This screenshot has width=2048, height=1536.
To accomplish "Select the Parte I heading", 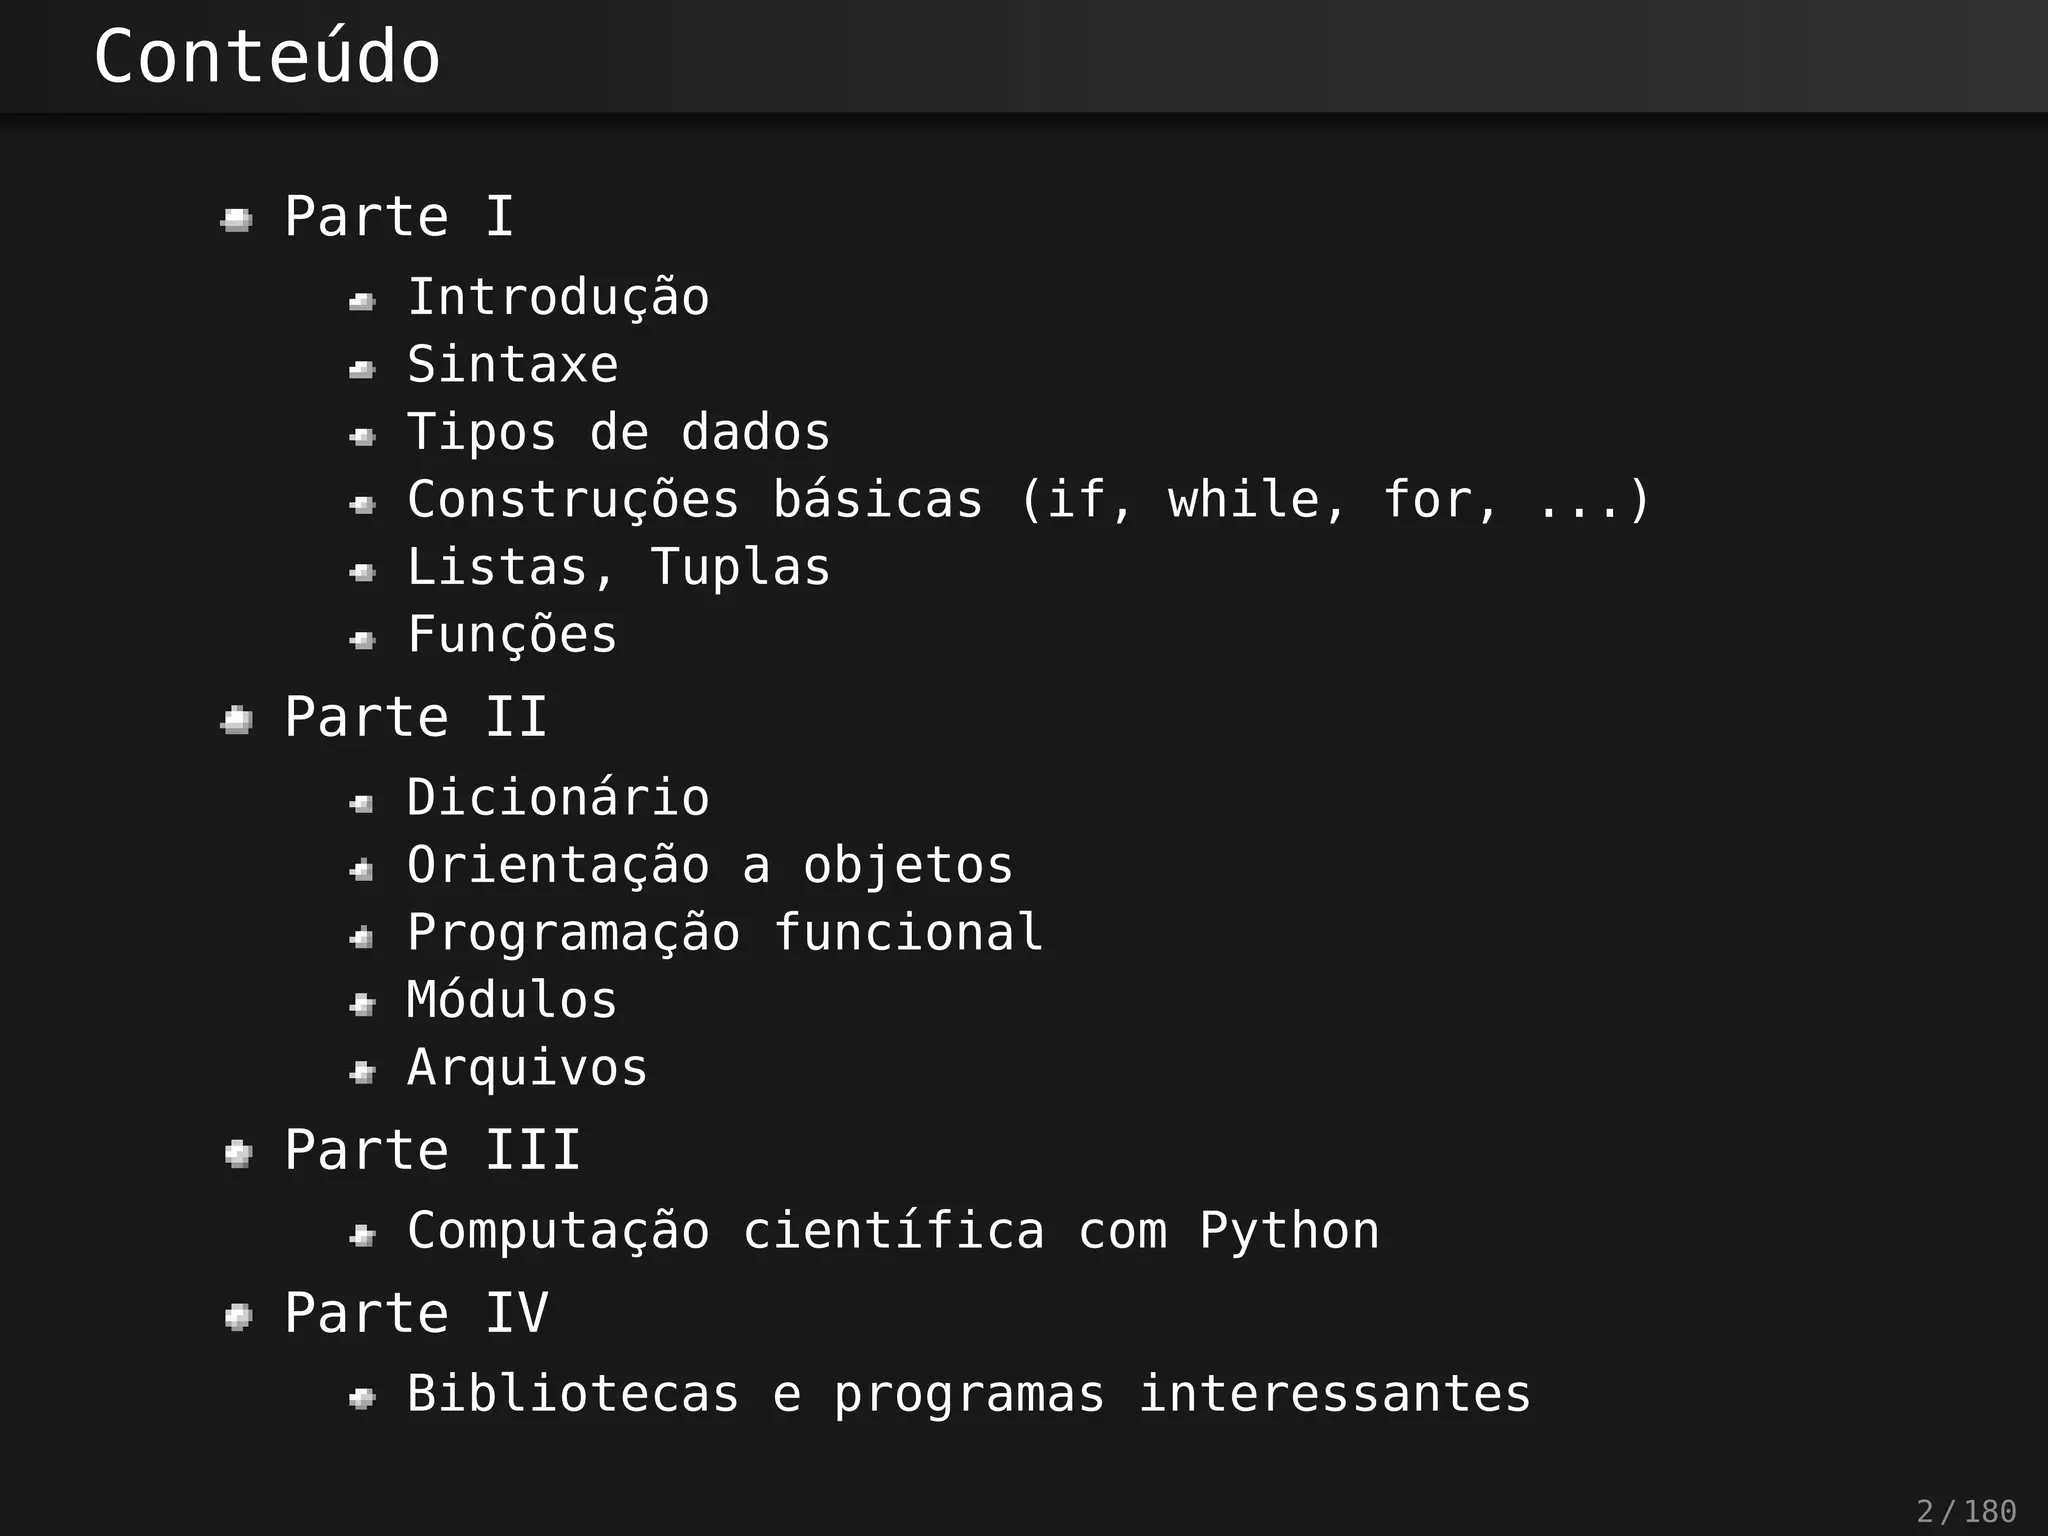I will point(399,216).
